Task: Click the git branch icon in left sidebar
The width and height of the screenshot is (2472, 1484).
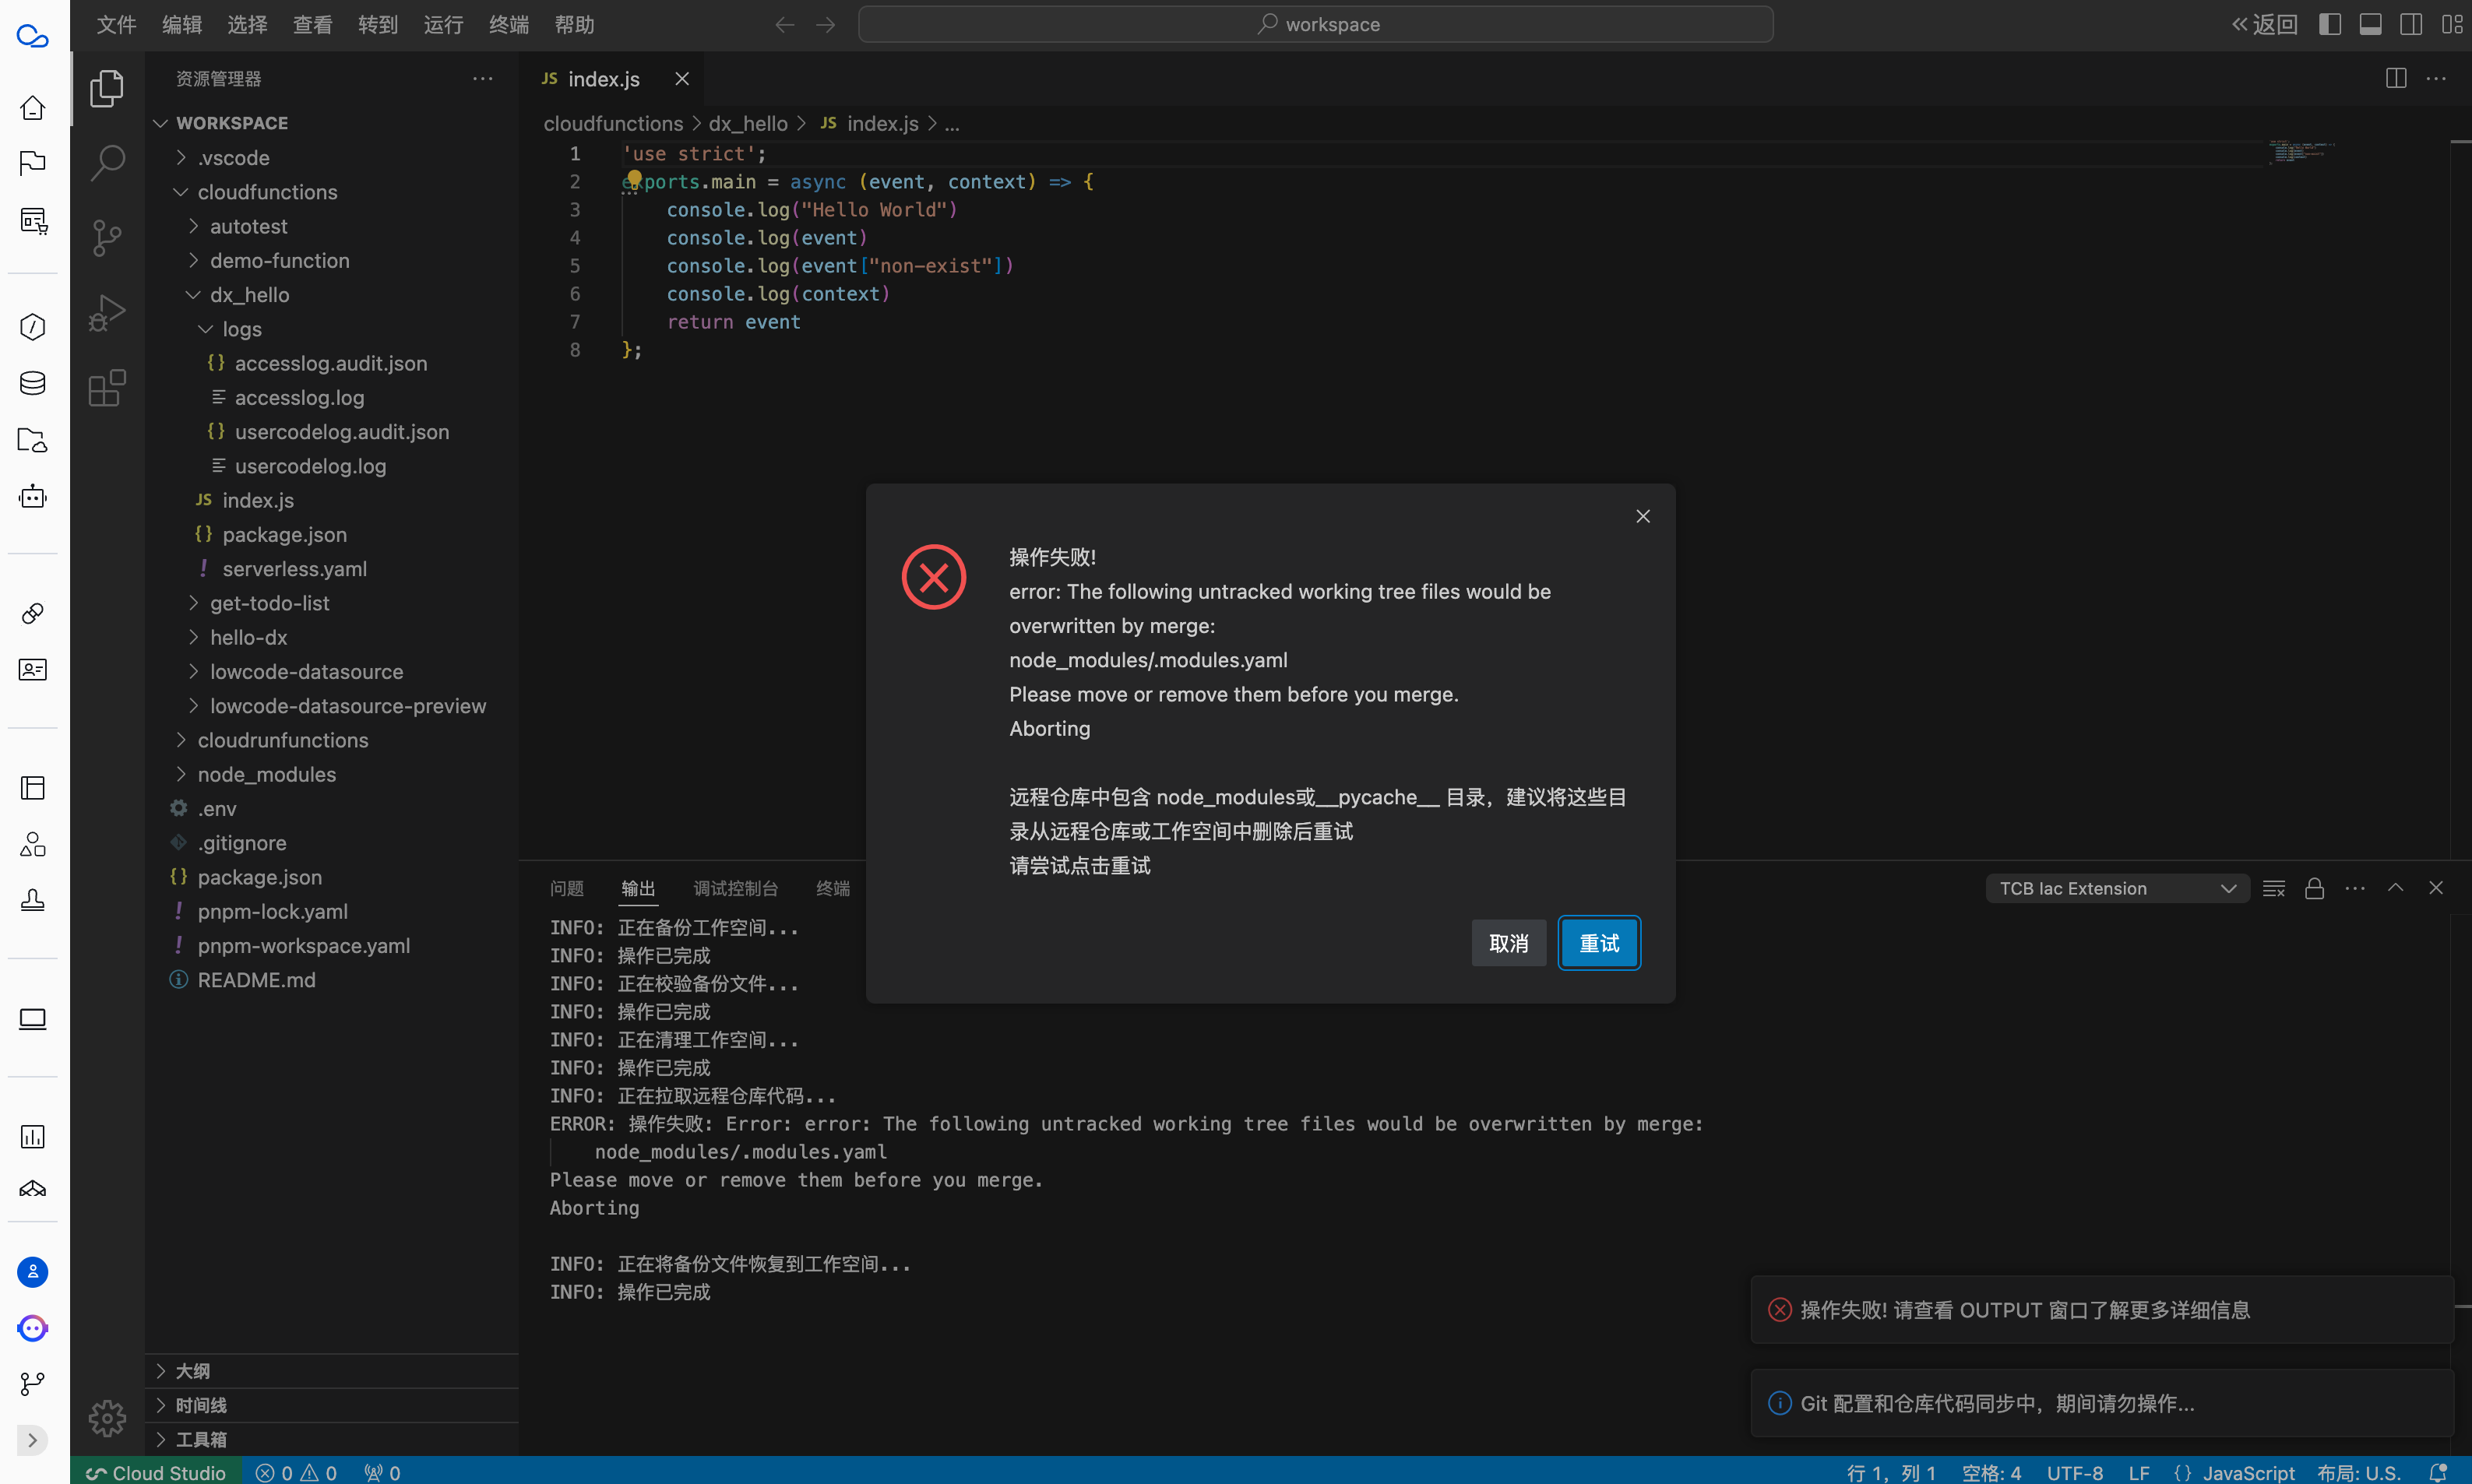Action: point(33,1384)
